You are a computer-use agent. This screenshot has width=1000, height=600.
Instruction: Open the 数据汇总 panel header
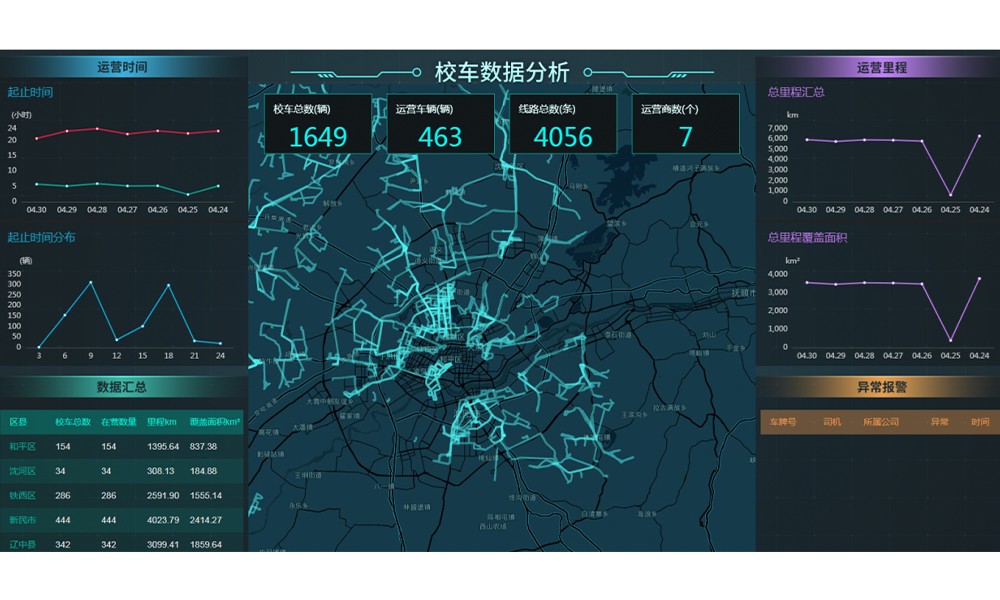[x=123, y=386]
